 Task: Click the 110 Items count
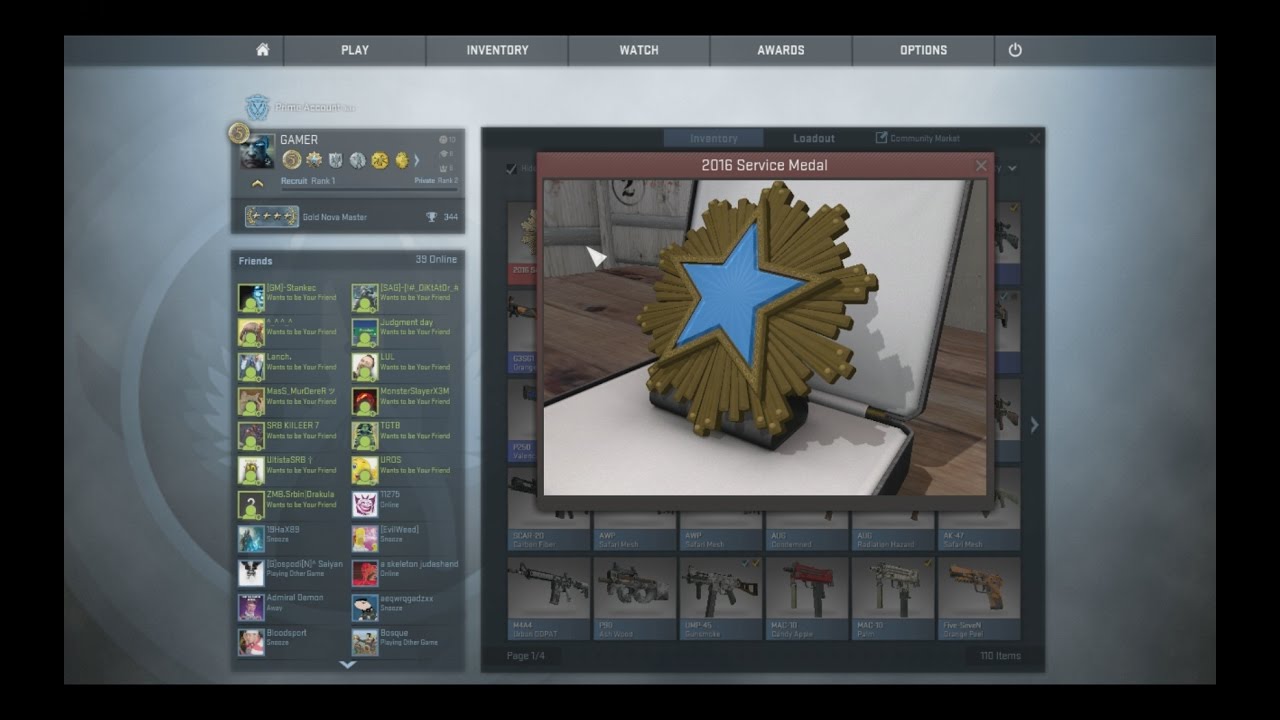pos(1000,656)
